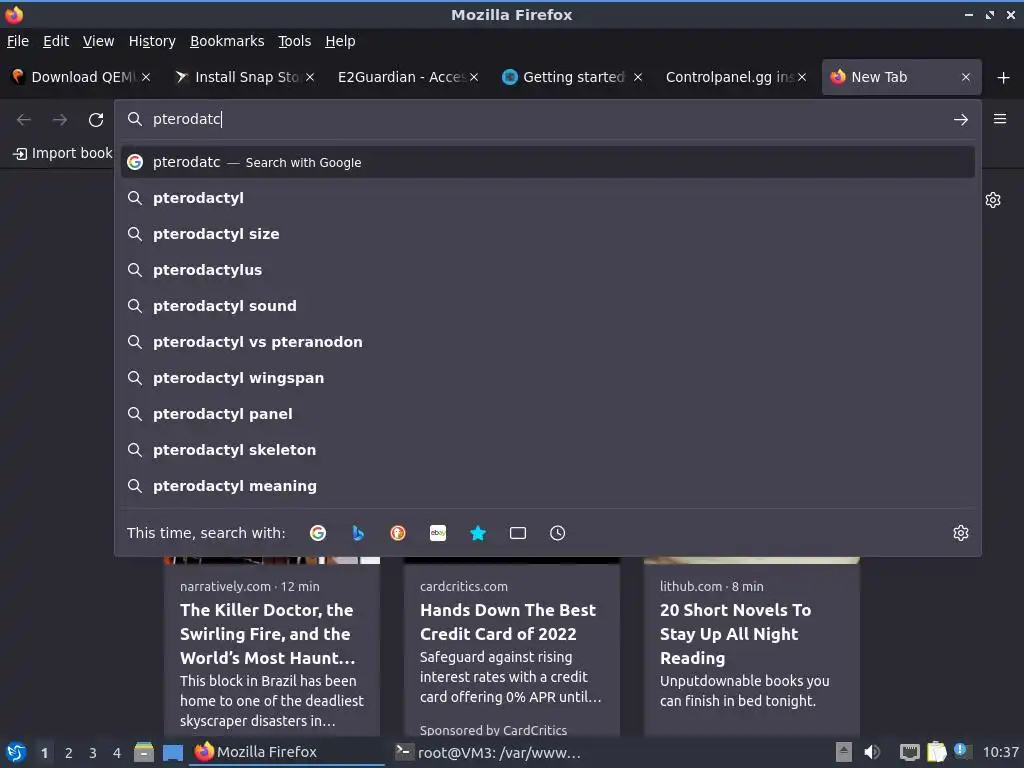Open the View menu
Screen dimensions: 1024x768
pos(99,41)
